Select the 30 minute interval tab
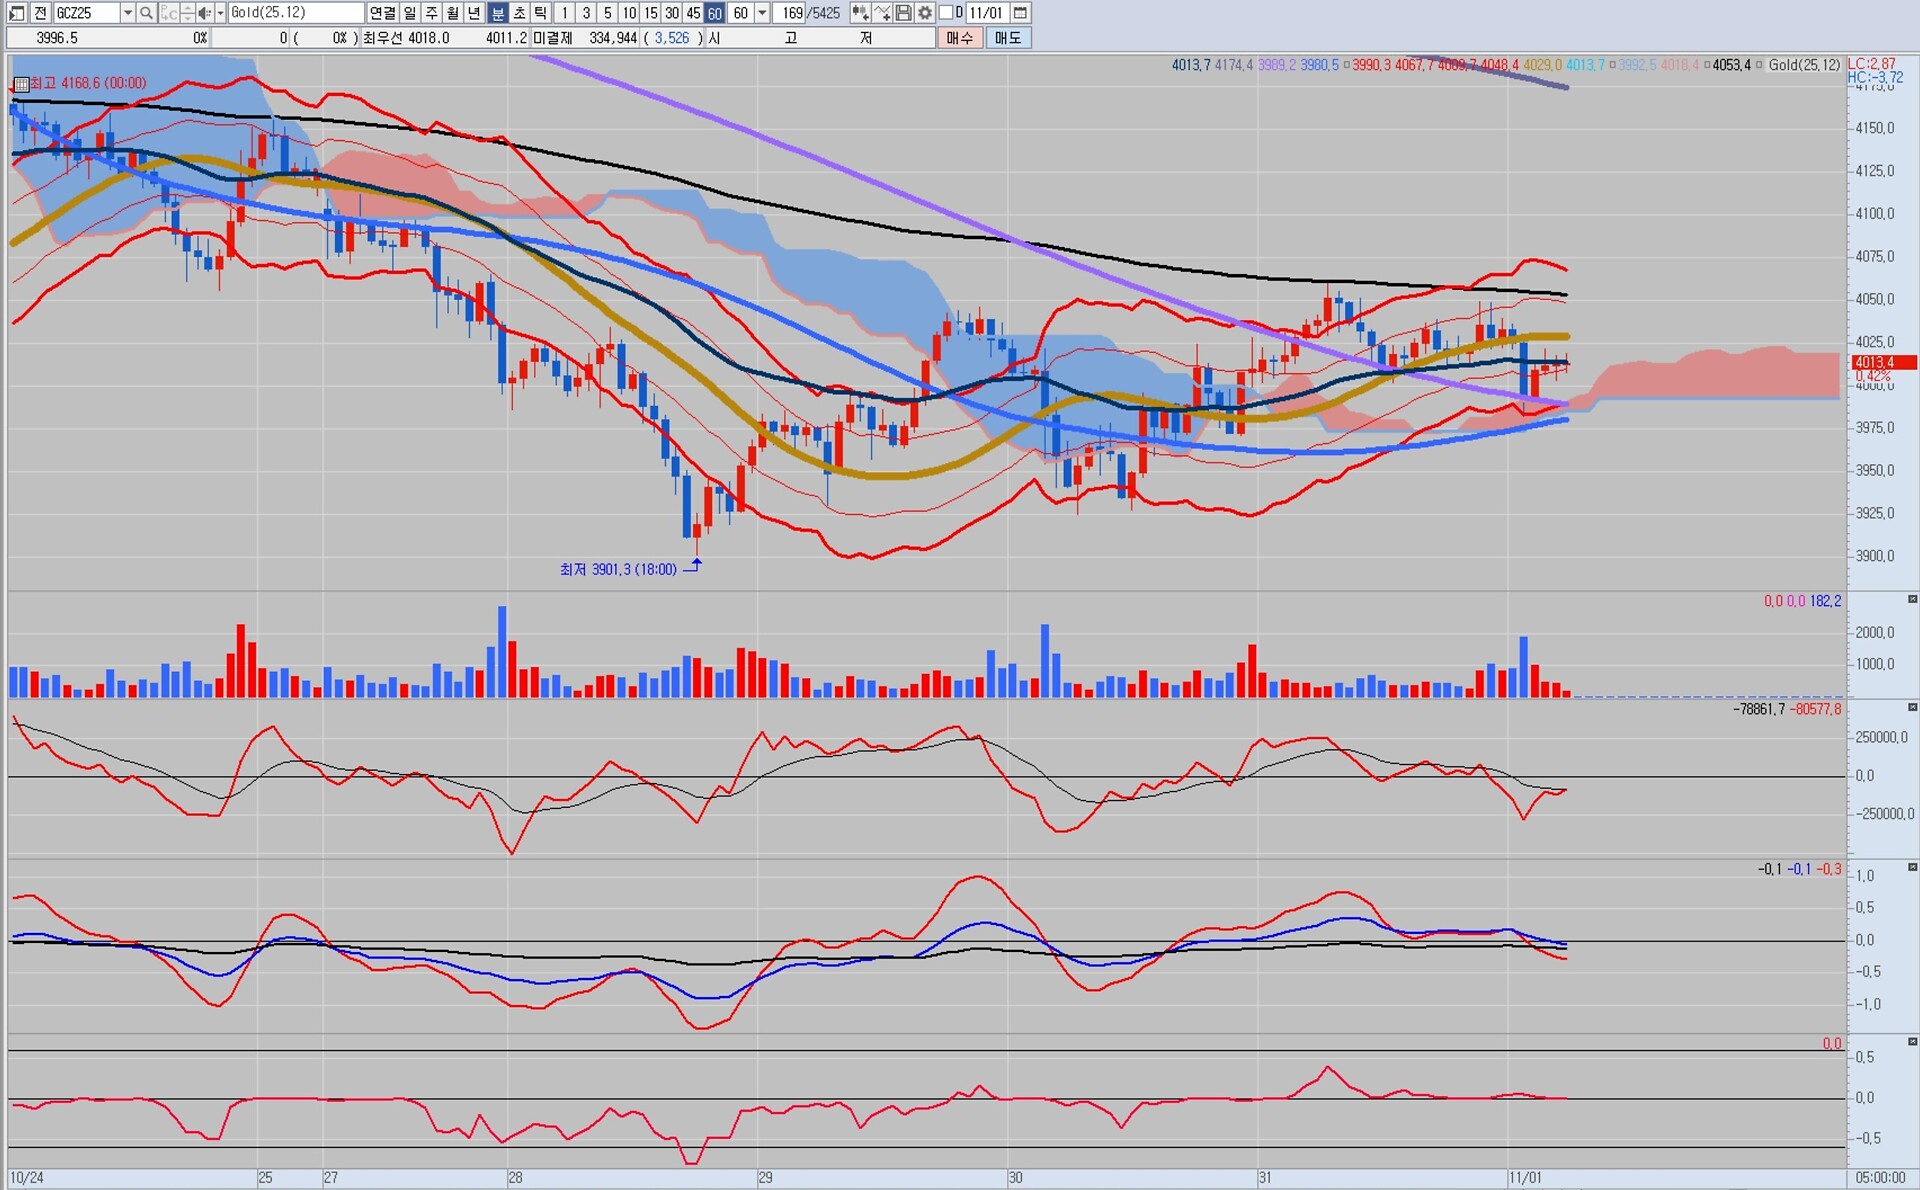This screenshot has width=1920, height=1190. (x=672, y=13)
